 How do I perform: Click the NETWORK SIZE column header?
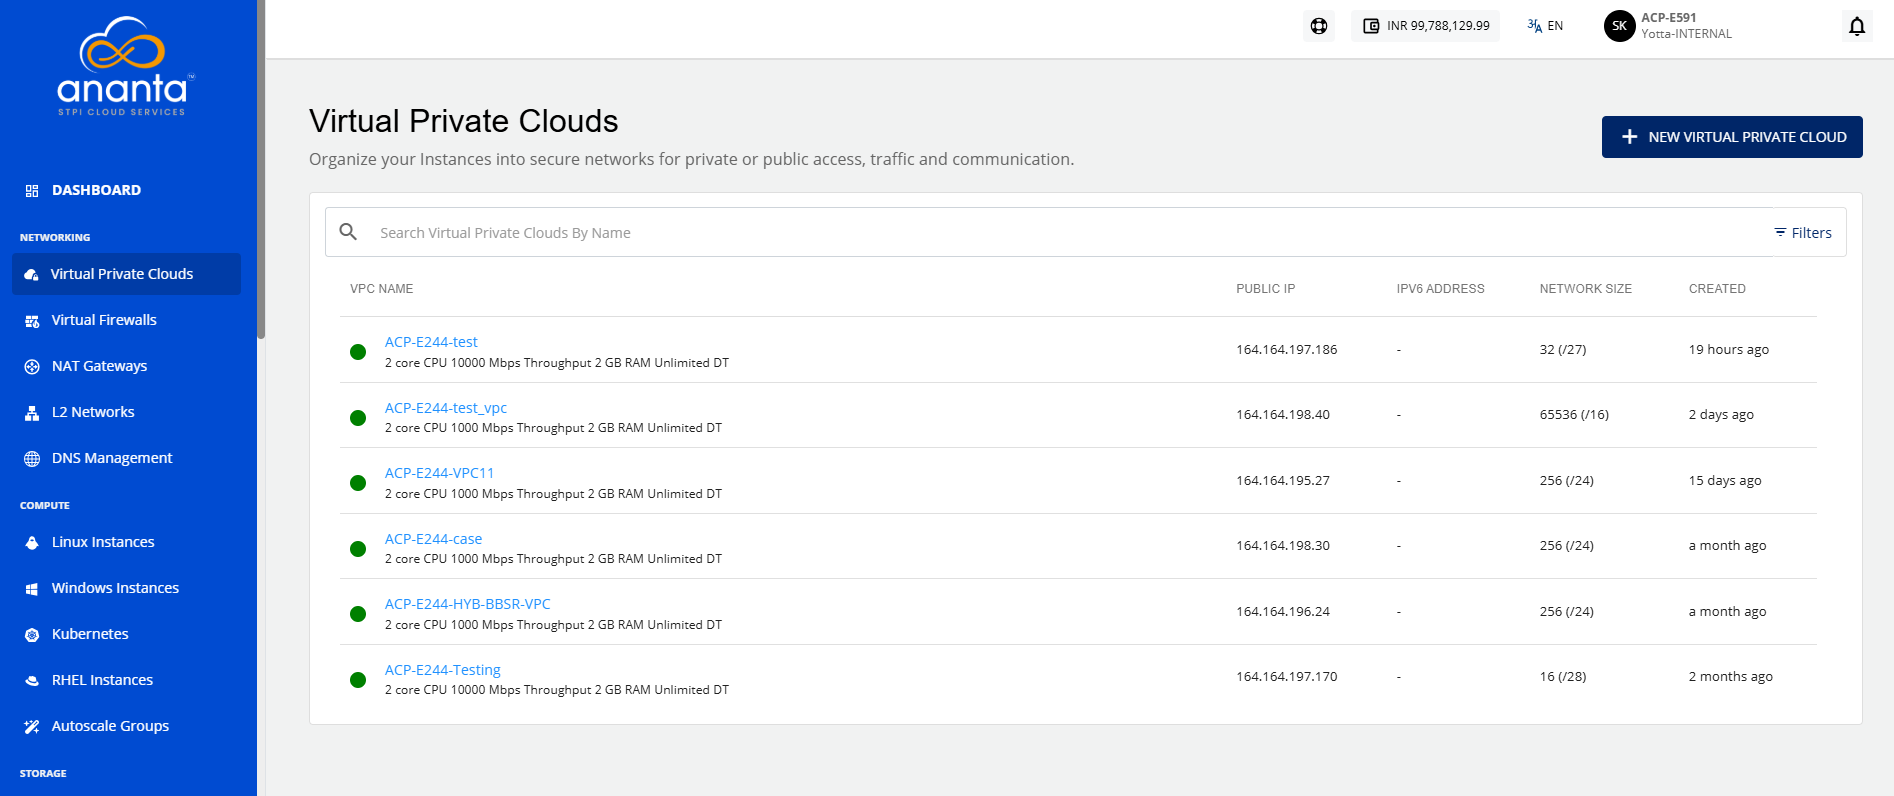[x=1585, y=289]
